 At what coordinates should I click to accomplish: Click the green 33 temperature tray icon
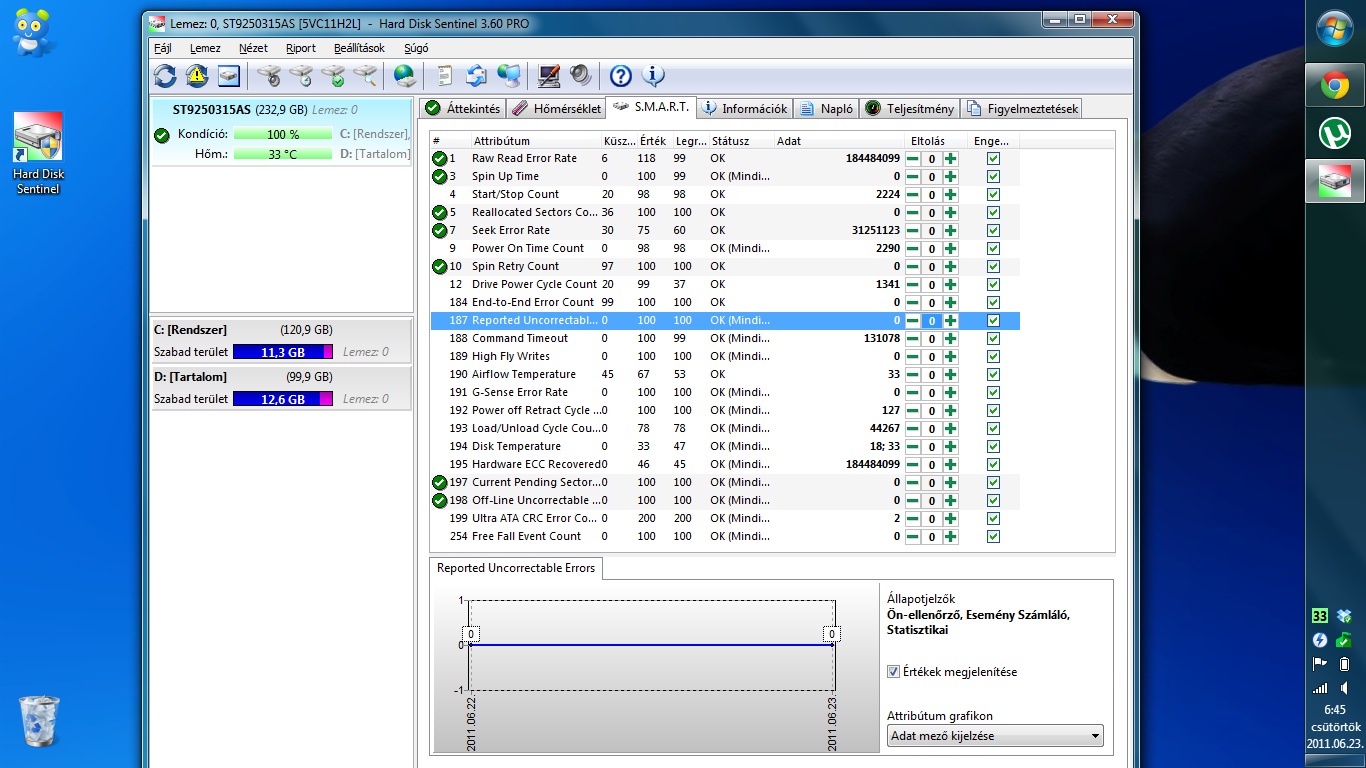coord(1320,616)
